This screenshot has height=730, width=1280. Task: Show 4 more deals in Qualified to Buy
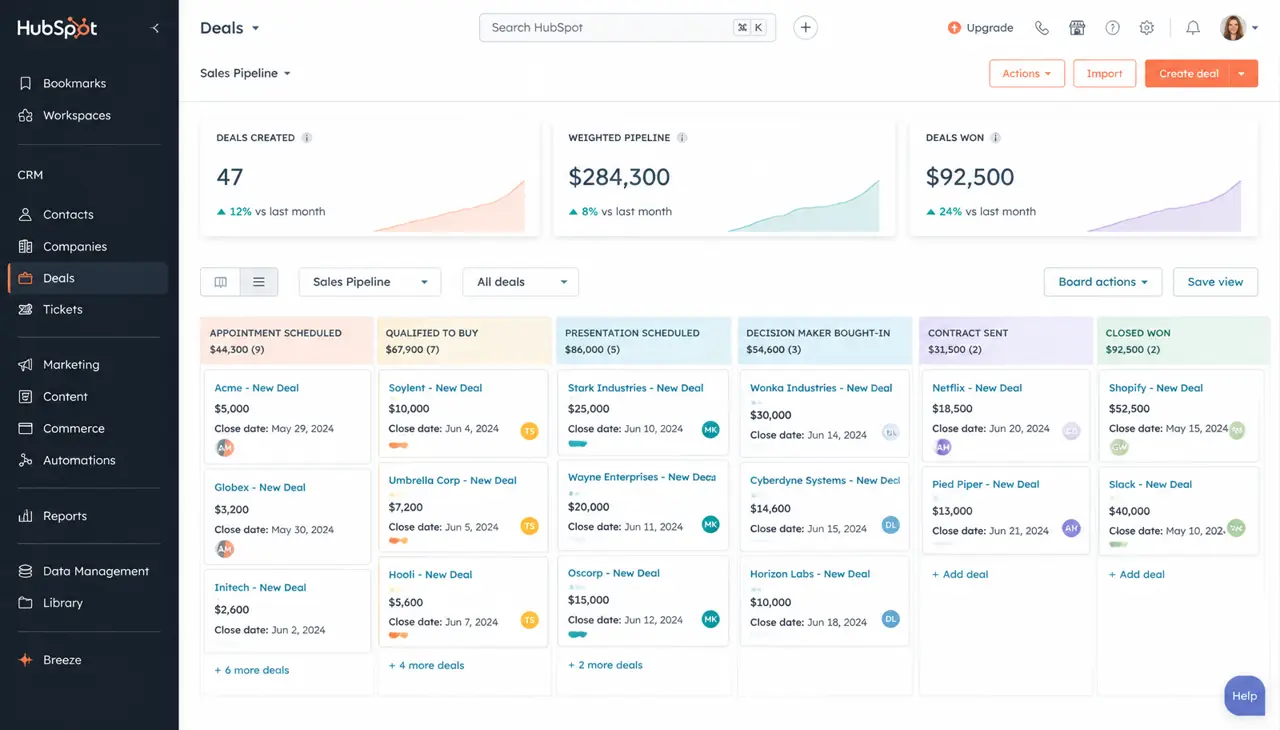tap(427, 665)
